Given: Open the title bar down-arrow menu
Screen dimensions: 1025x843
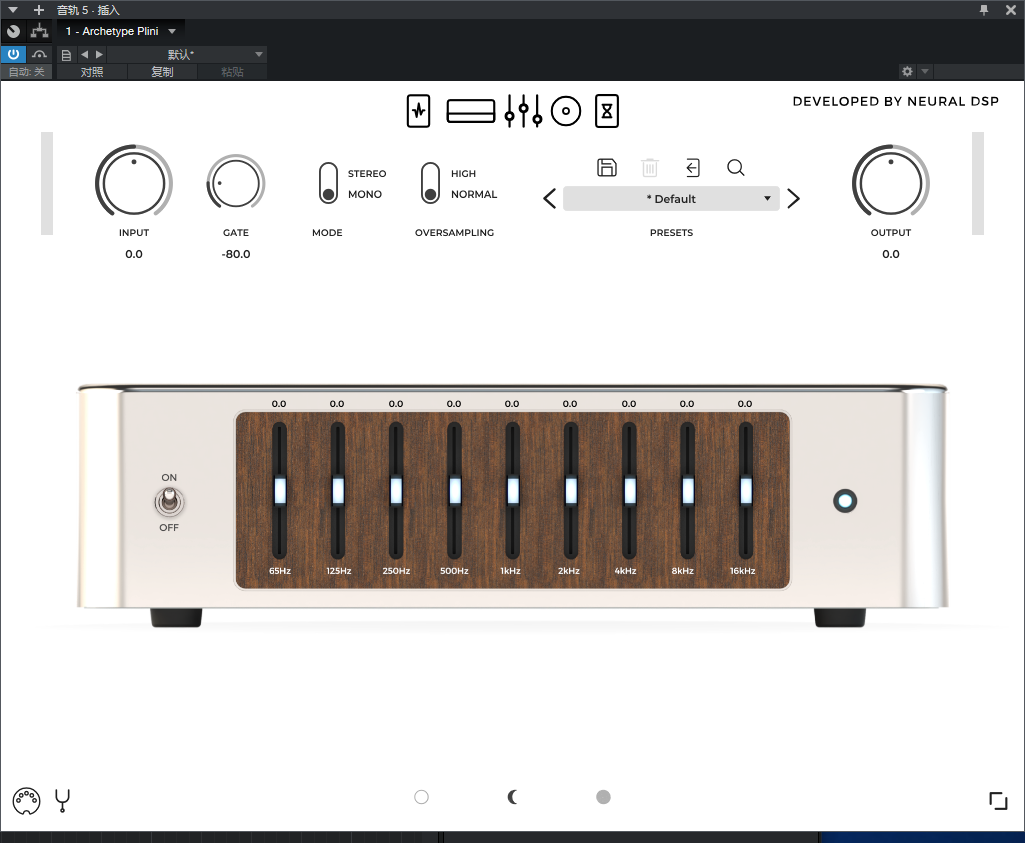Looking at the screenshot, I should (x=12, y=10).
